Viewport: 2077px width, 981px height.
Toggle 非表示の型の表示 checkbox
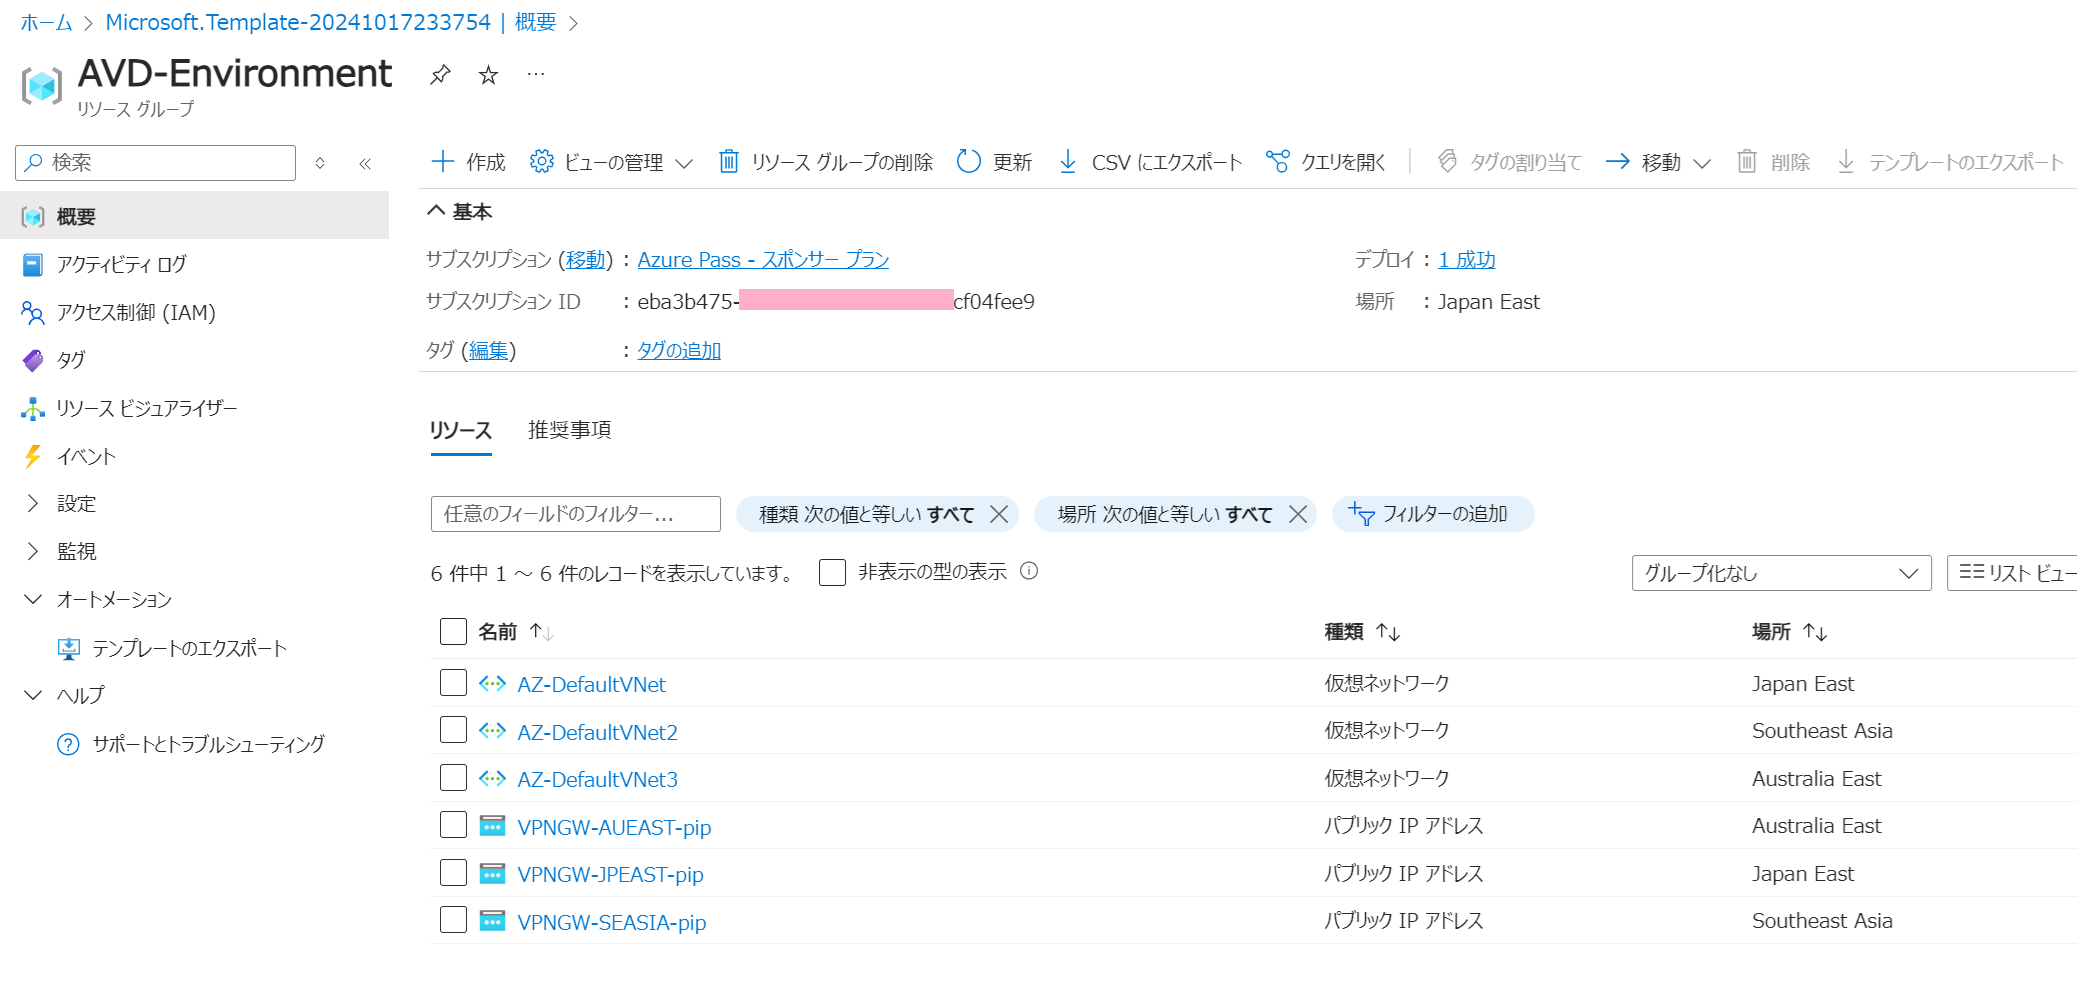[x=832, y=572]
